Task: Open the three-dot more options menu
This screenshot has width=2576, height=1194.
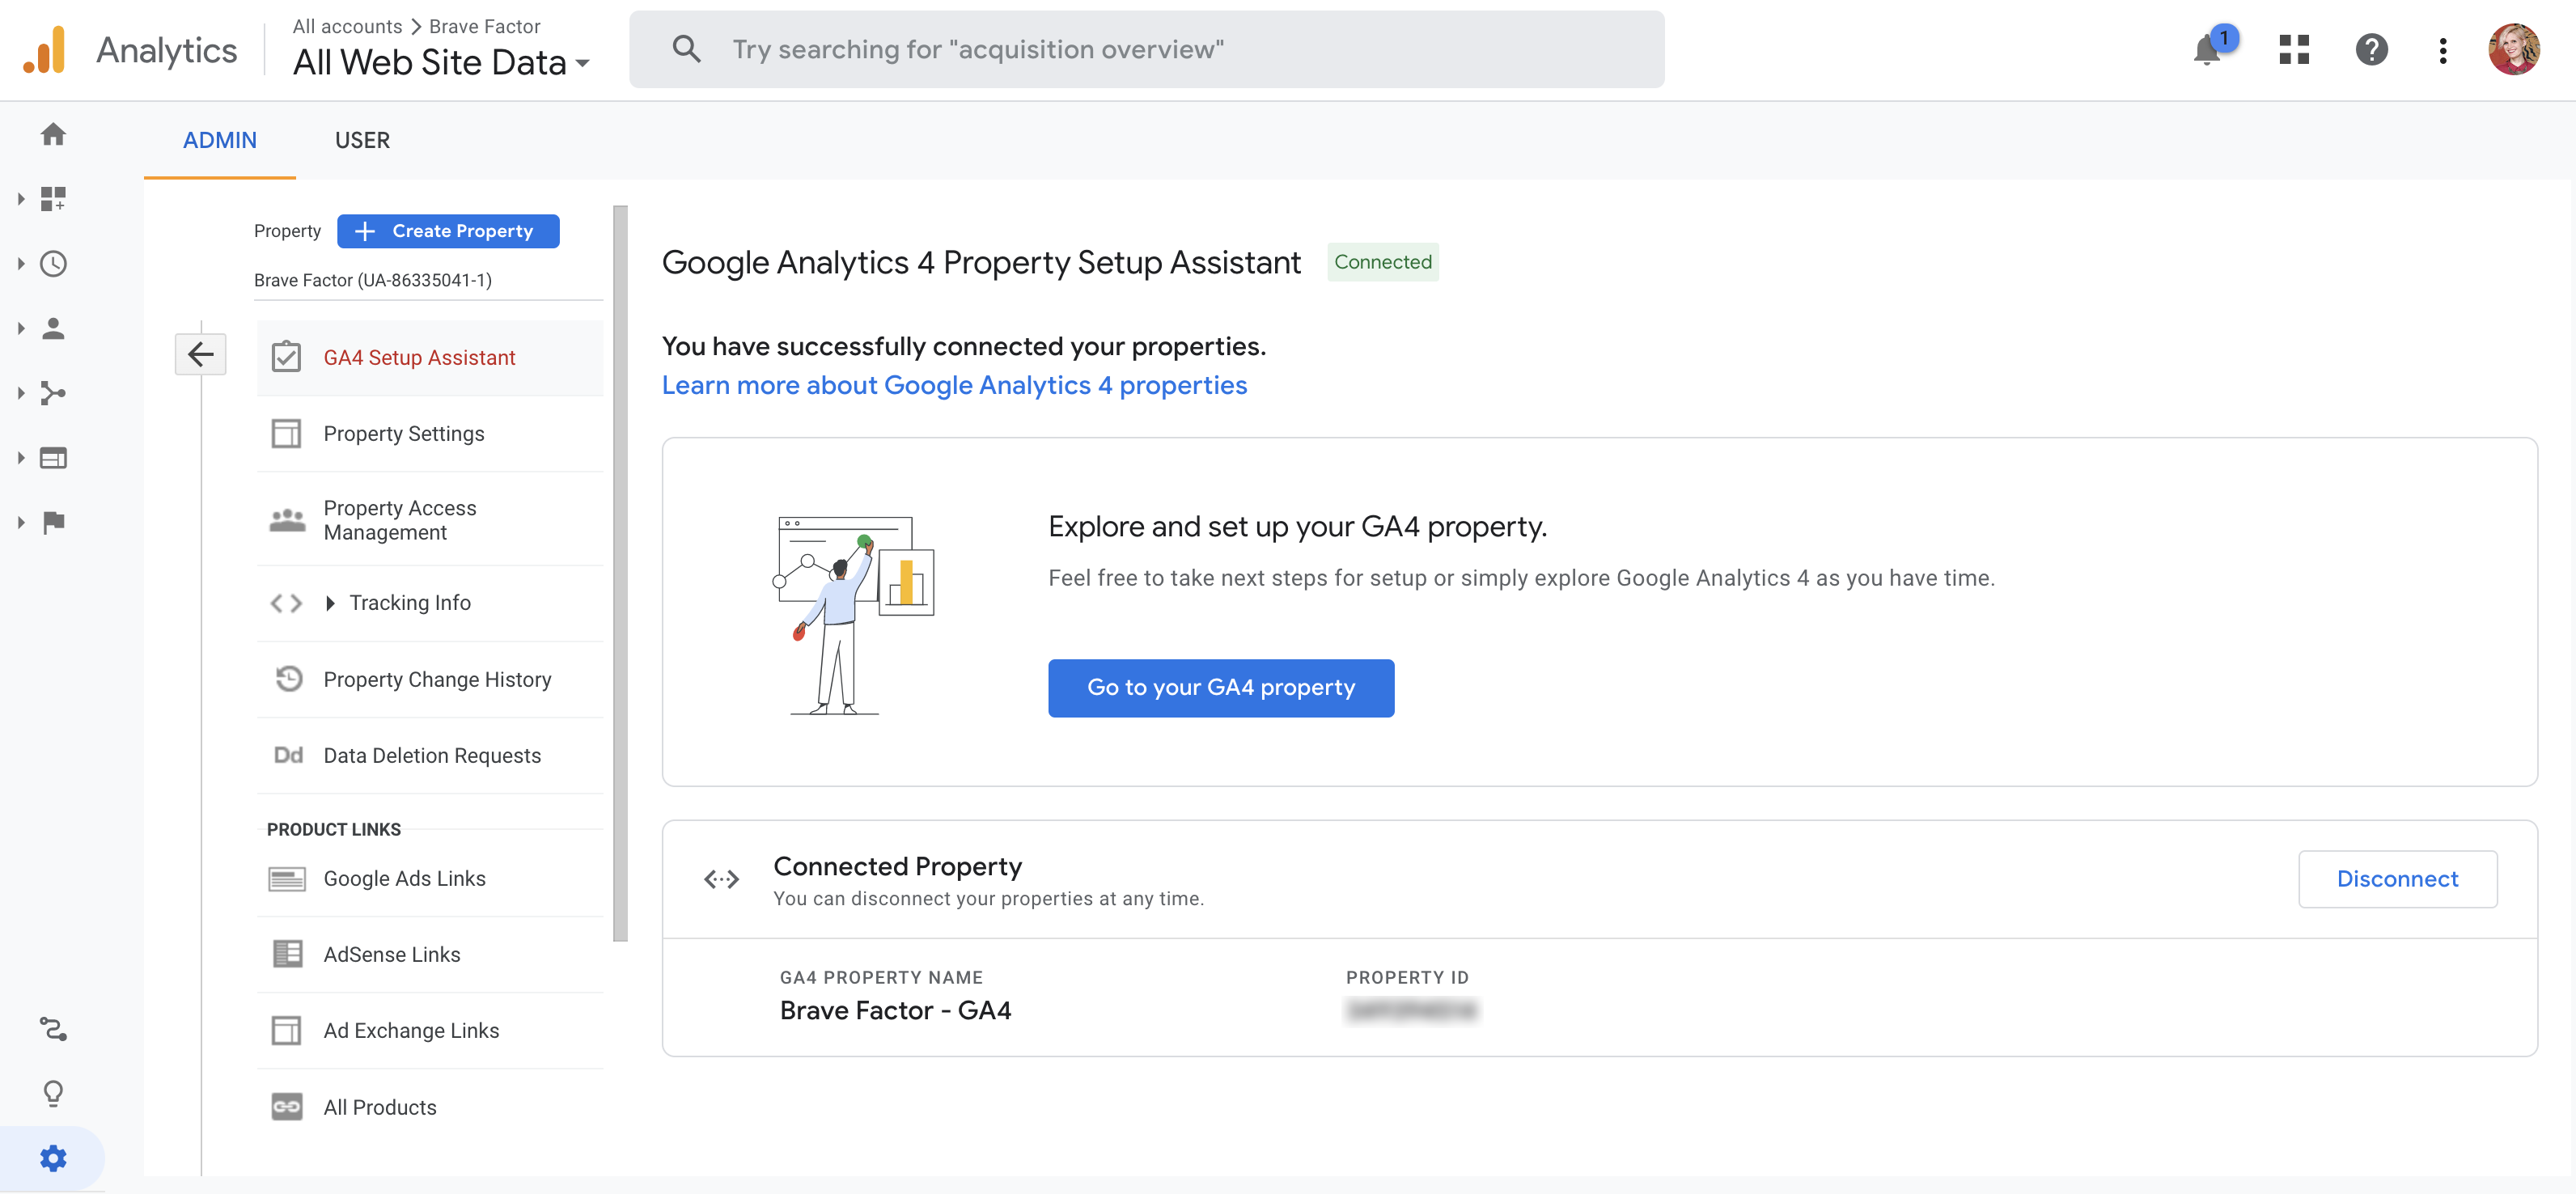Action: (2443, 50)
